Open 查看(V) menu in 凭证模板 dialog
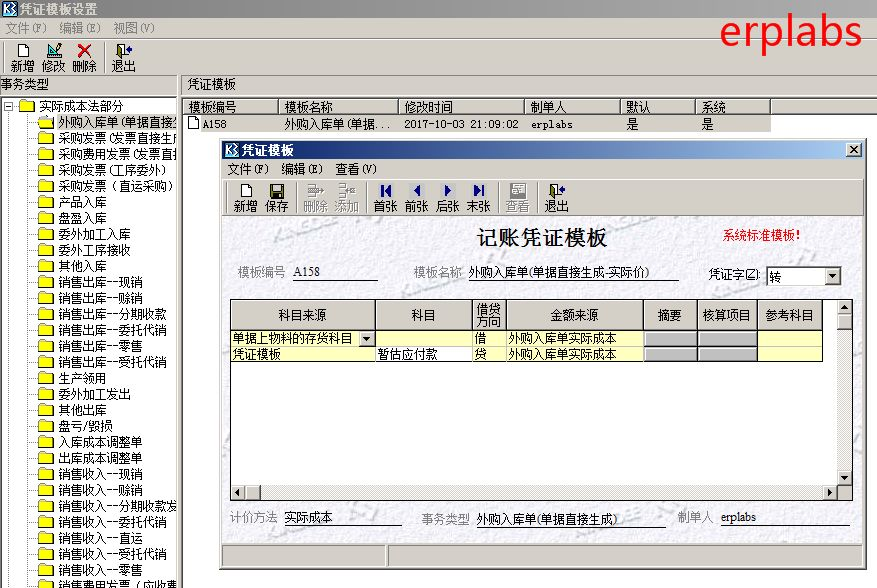877x588 pixels. coord(356,168)
